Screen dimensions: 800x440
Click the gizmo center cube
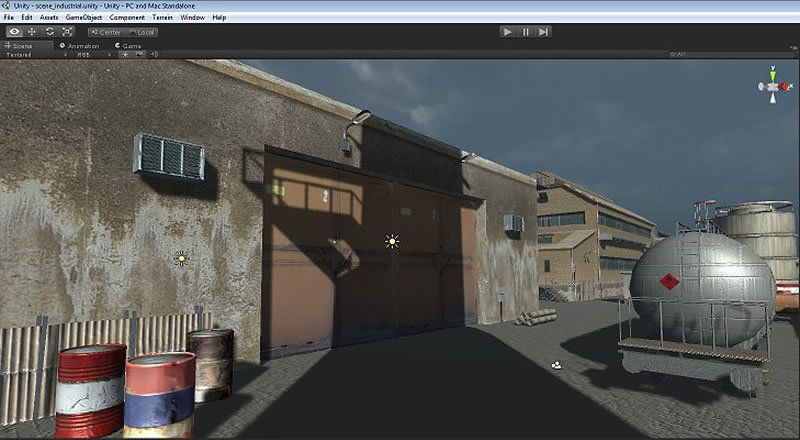773,87
